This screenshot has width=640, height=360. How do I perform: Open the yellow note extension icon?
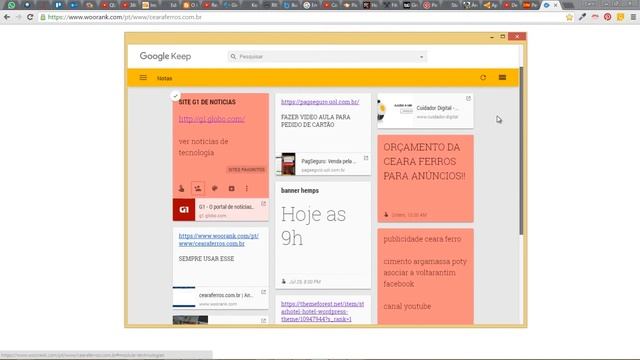(620, 17)
